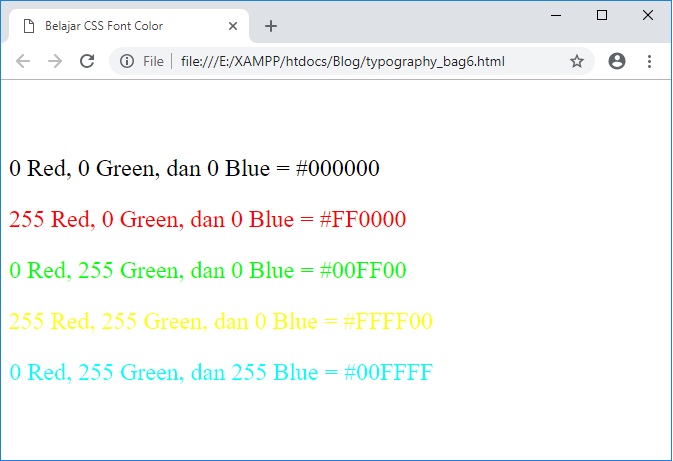The height and width of the screenshot is (461, 673).
Task: Close the Belajar CSS Font Color tab
Action: (232, 26)
